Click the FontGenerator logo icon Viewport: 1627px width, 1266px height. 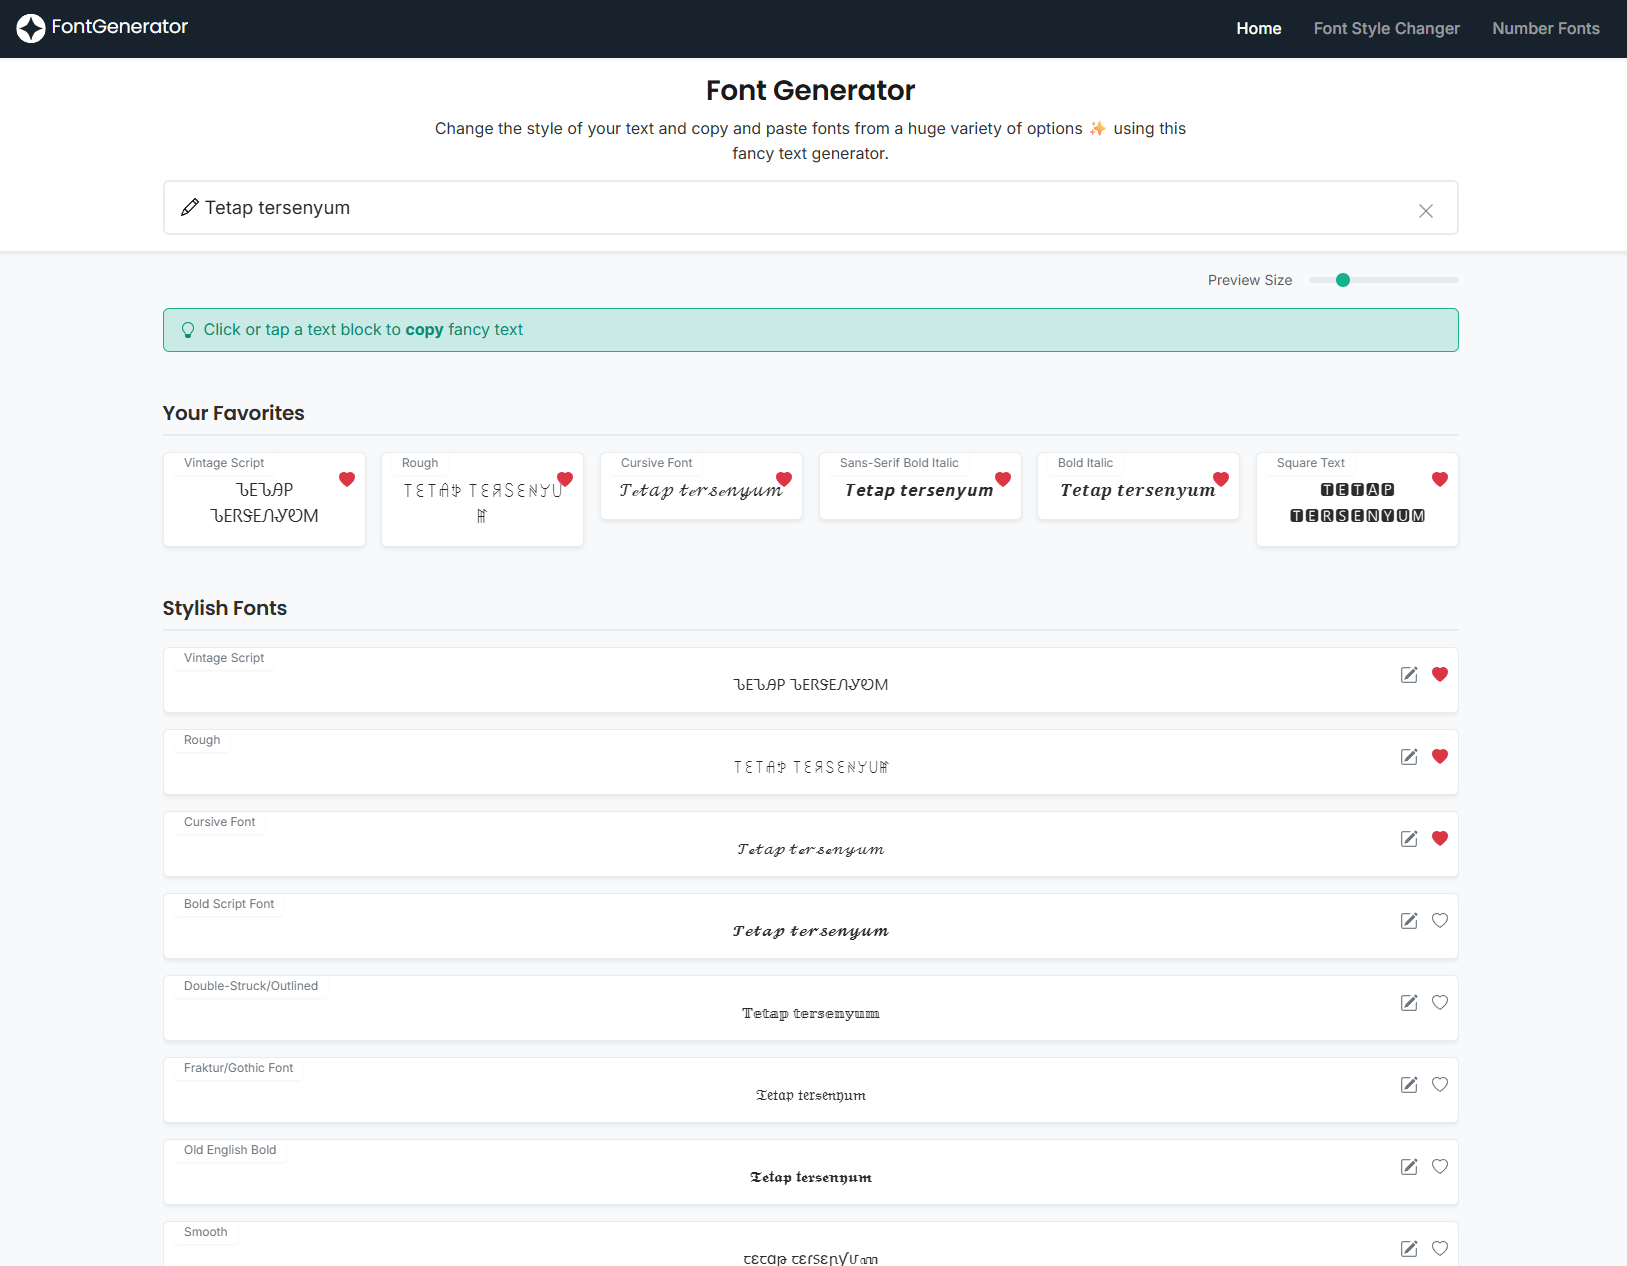coord(31,28)
